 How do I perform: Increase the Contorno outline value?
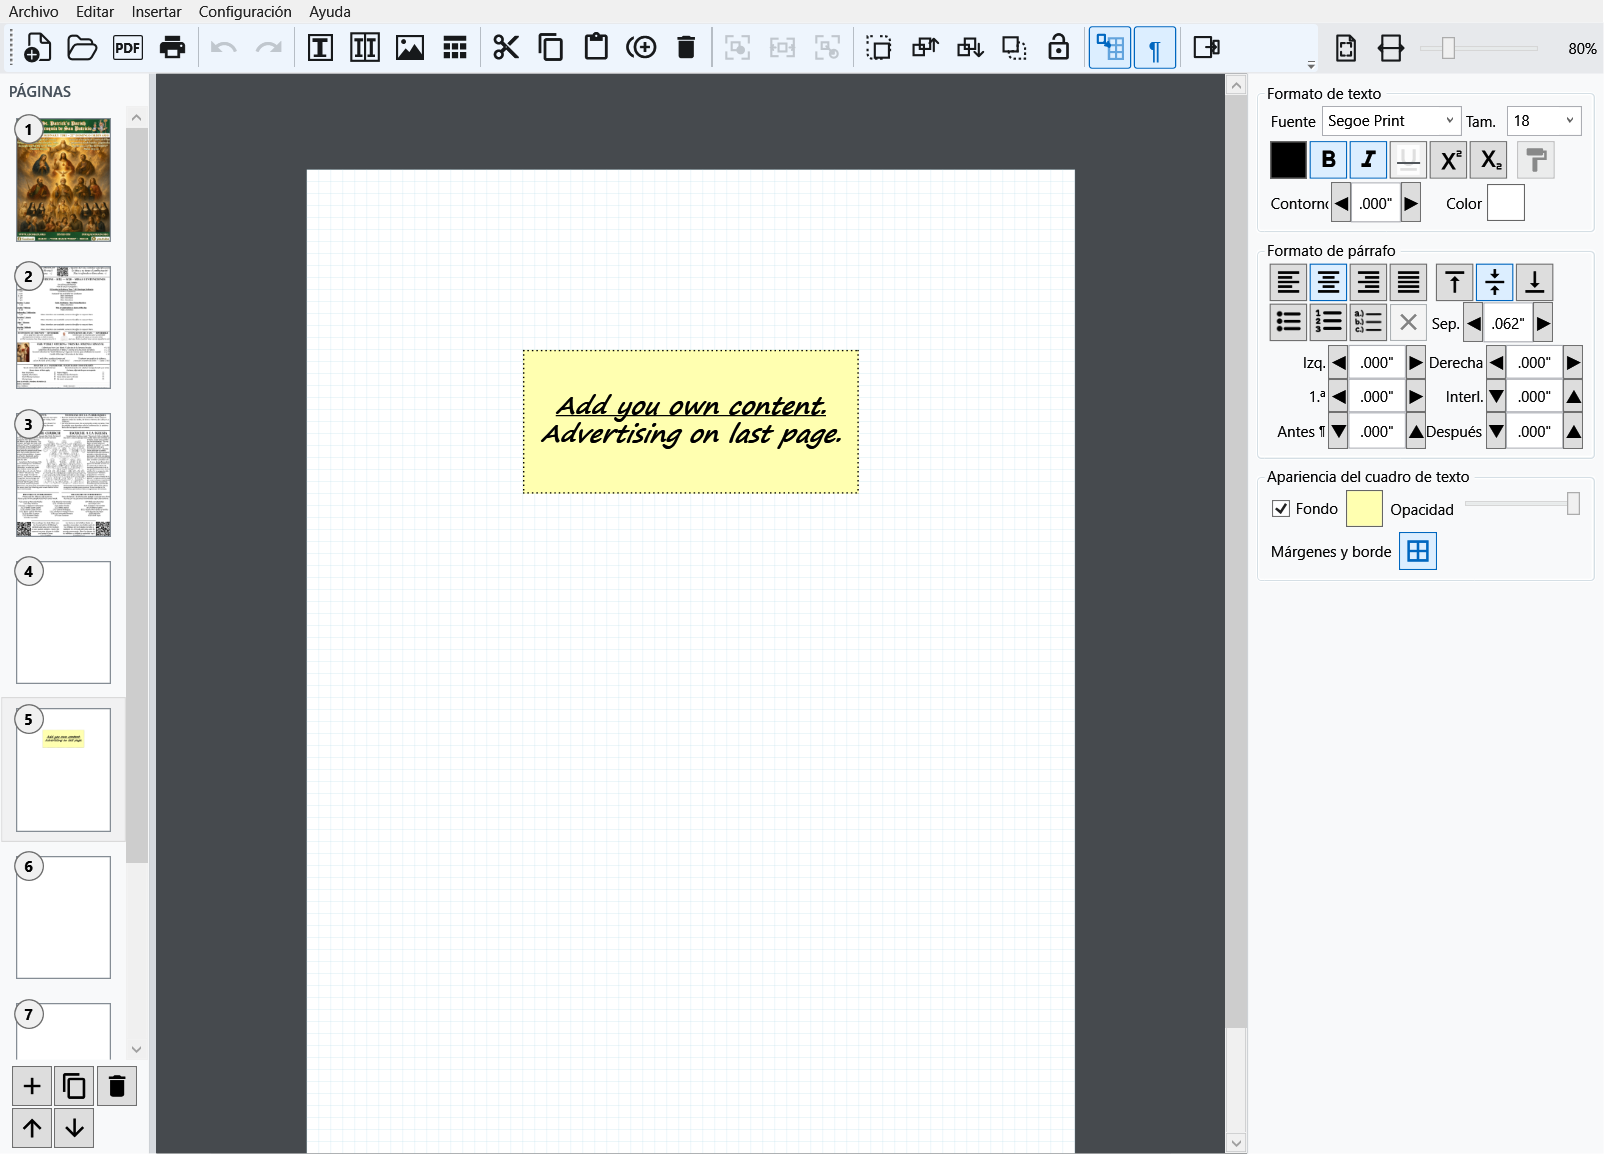click(x=1411, y=203)
